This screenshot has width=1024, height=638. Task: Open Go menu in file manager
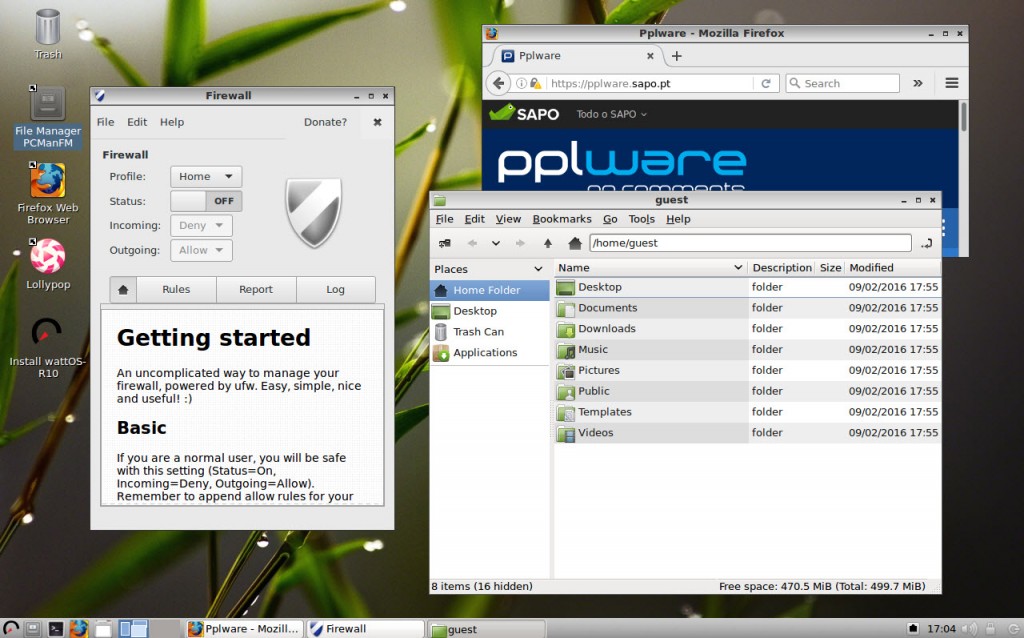pyautogui.click(x=610, y=219)
